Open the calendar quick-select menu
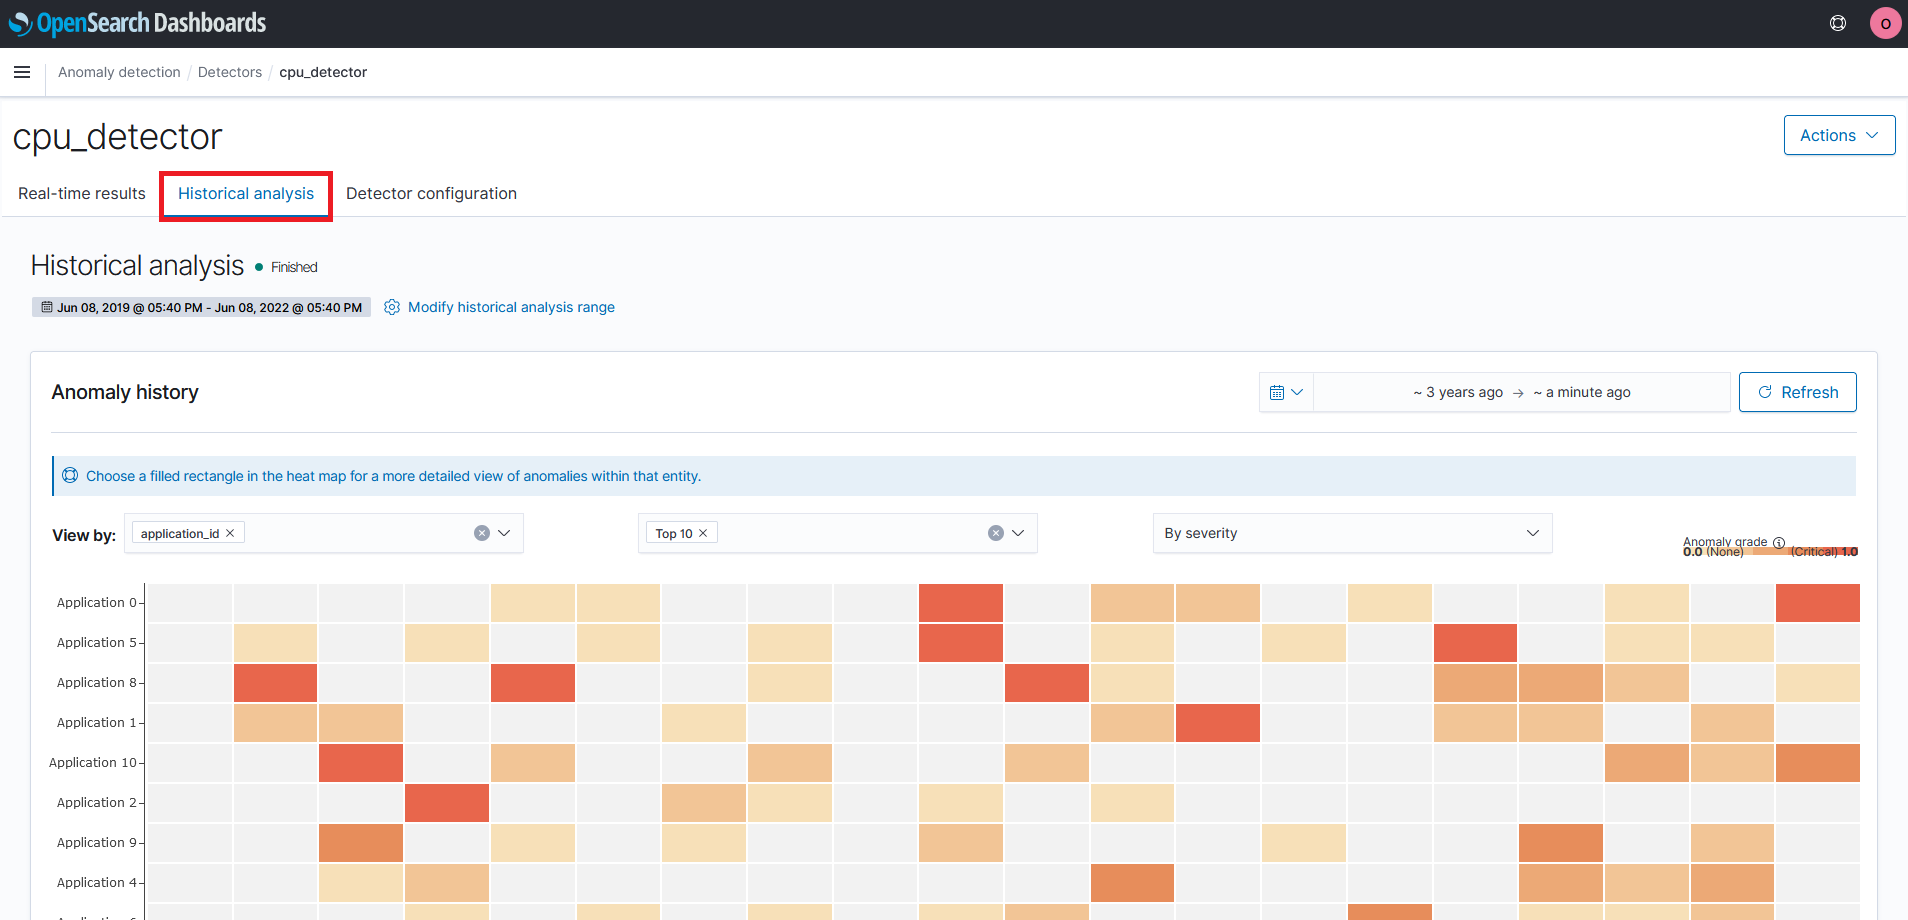1908x920 pixels. click(x=1286, y=392)
